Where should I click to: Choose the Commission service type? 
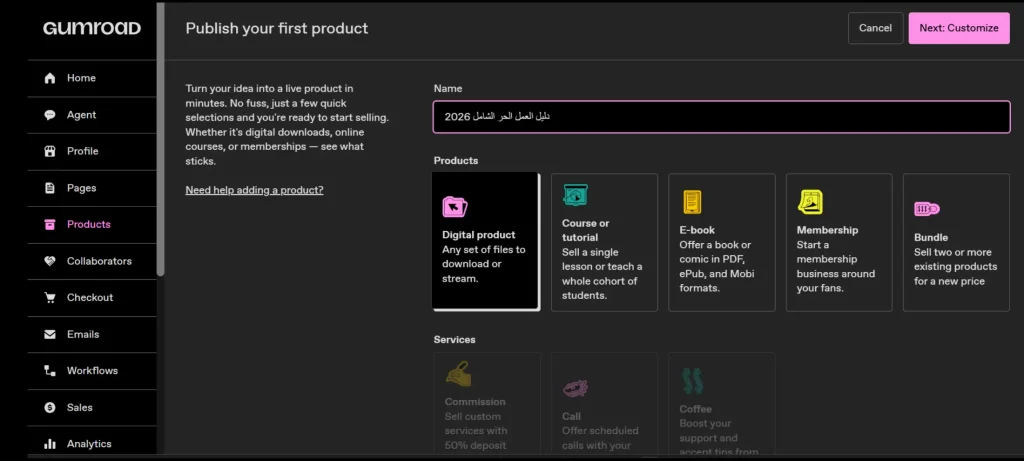487,404
